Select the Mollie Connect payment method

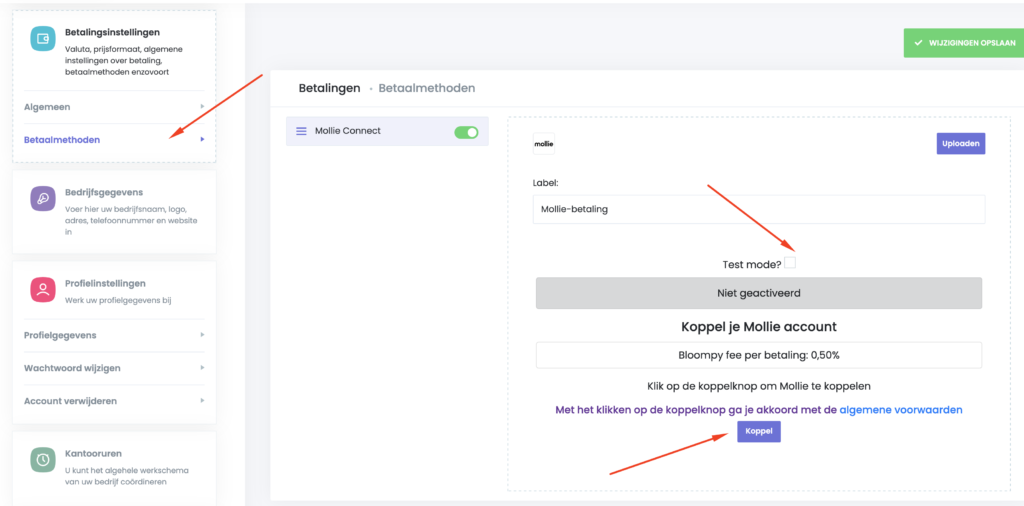[348, 131]
